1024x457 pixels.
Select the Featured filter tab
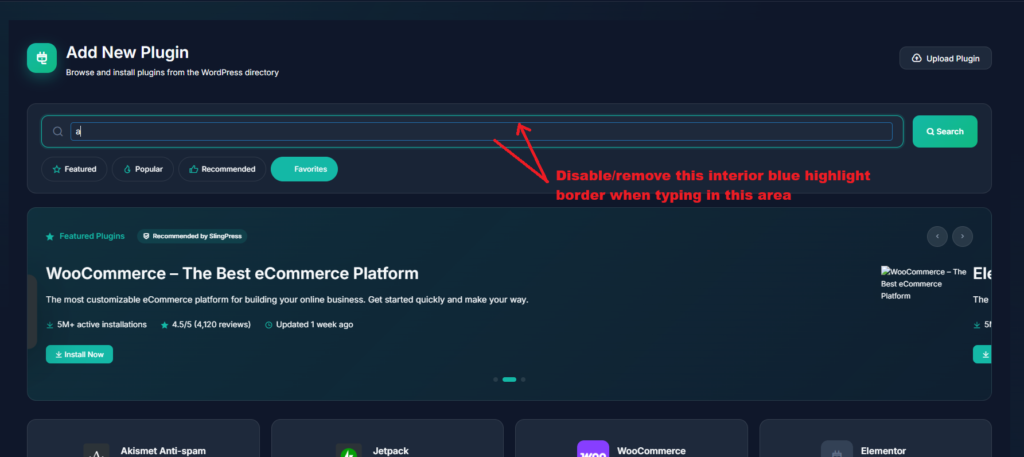(x=74, y=169)
